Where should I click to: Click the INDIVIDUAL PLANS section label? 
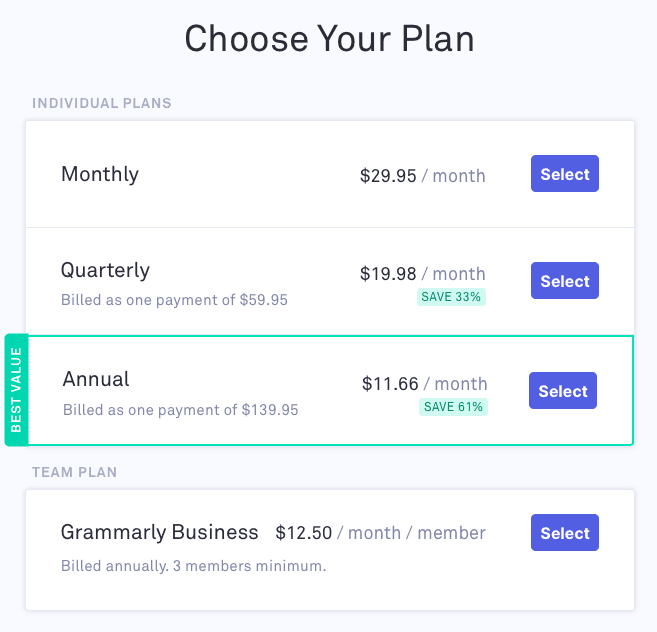pyautogui.click(x=102, y=103)
